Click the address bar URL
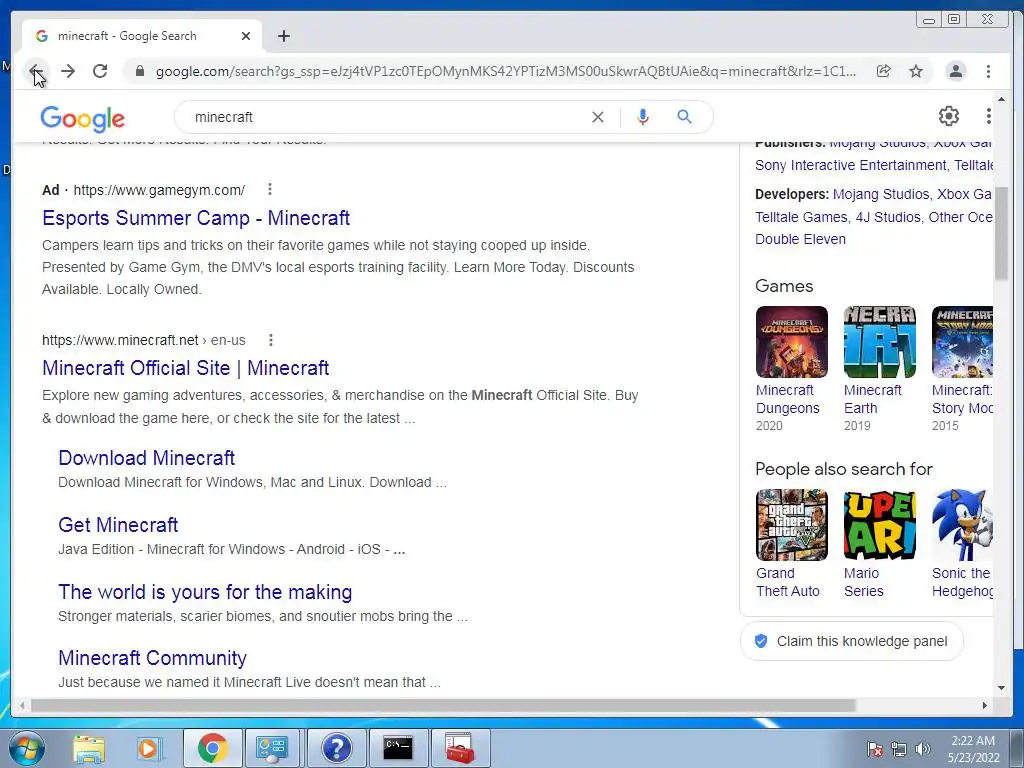Image resolution: width=1024 pixels, height=768 pixels. tap(506, 71)
